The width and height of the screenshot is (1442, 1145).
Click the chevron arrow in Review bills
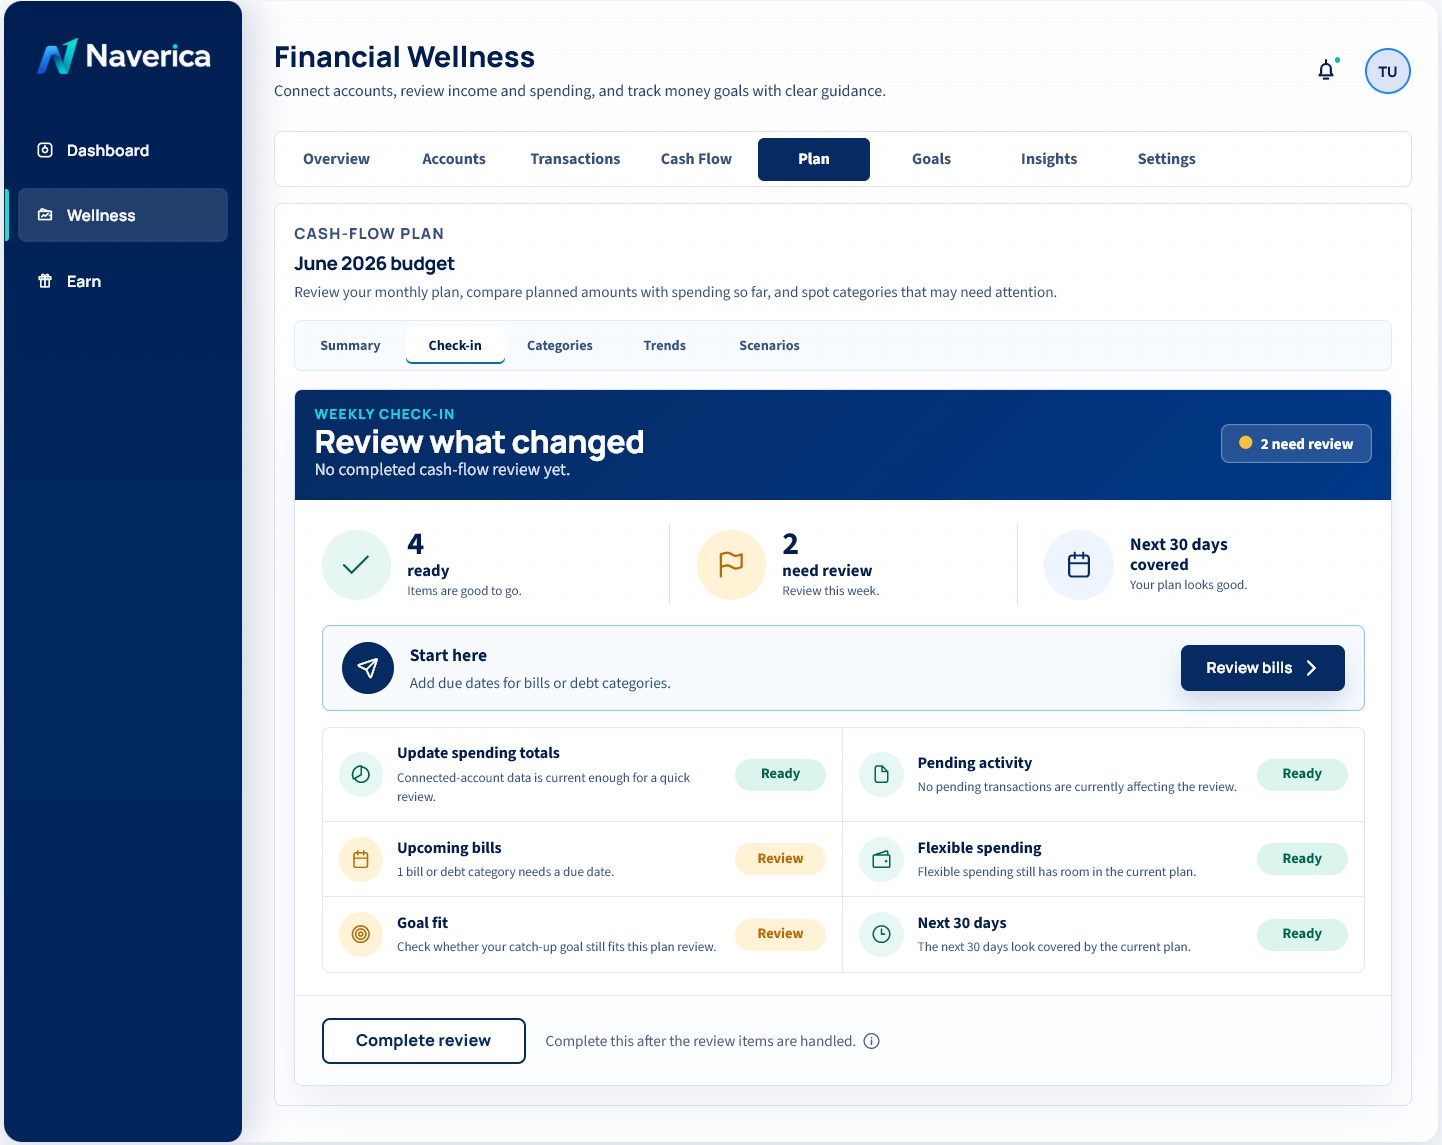click(1311, 668)
